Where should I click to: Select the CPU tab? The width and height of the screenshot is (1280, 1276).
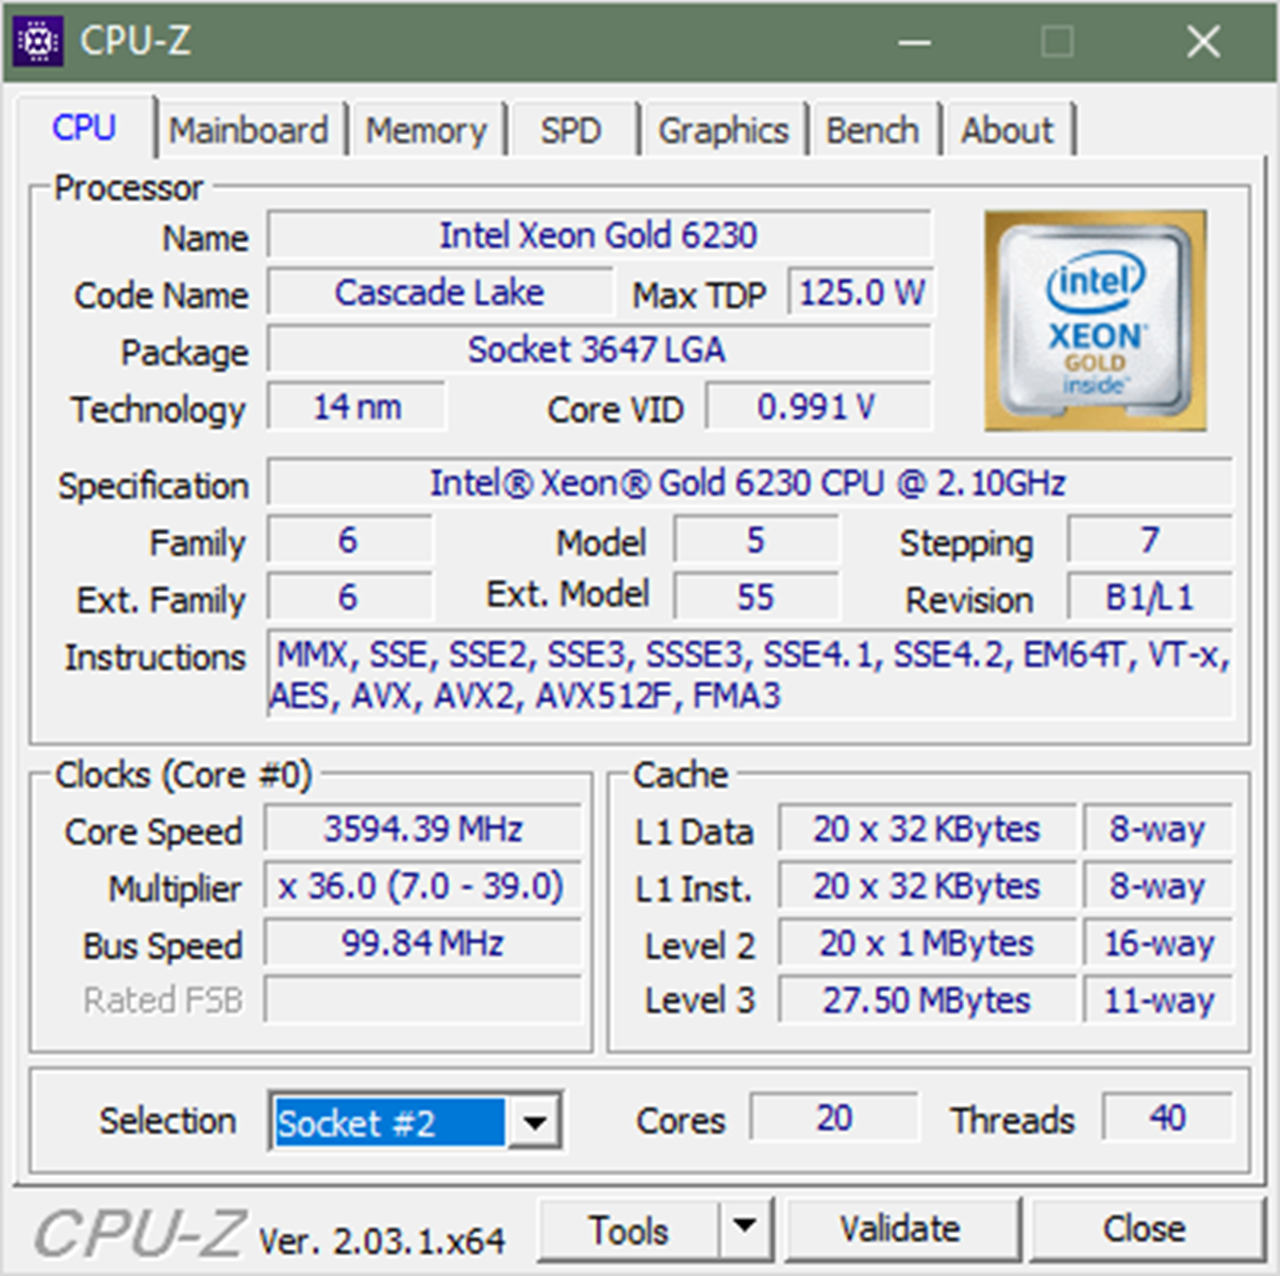tap(84, 128)
